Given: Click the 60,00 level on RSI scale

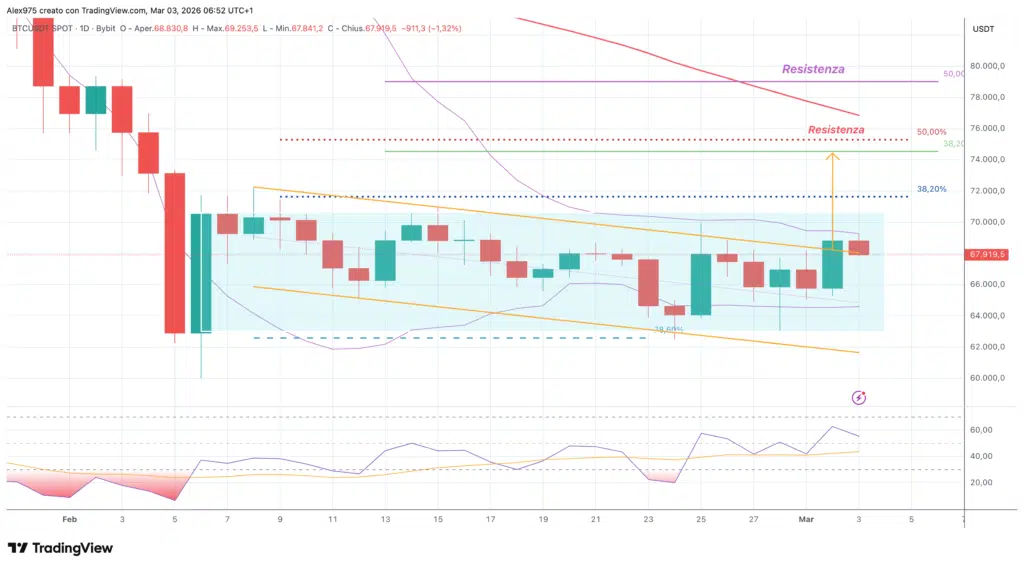Looking at the screenshot, I should pos(980,430).
